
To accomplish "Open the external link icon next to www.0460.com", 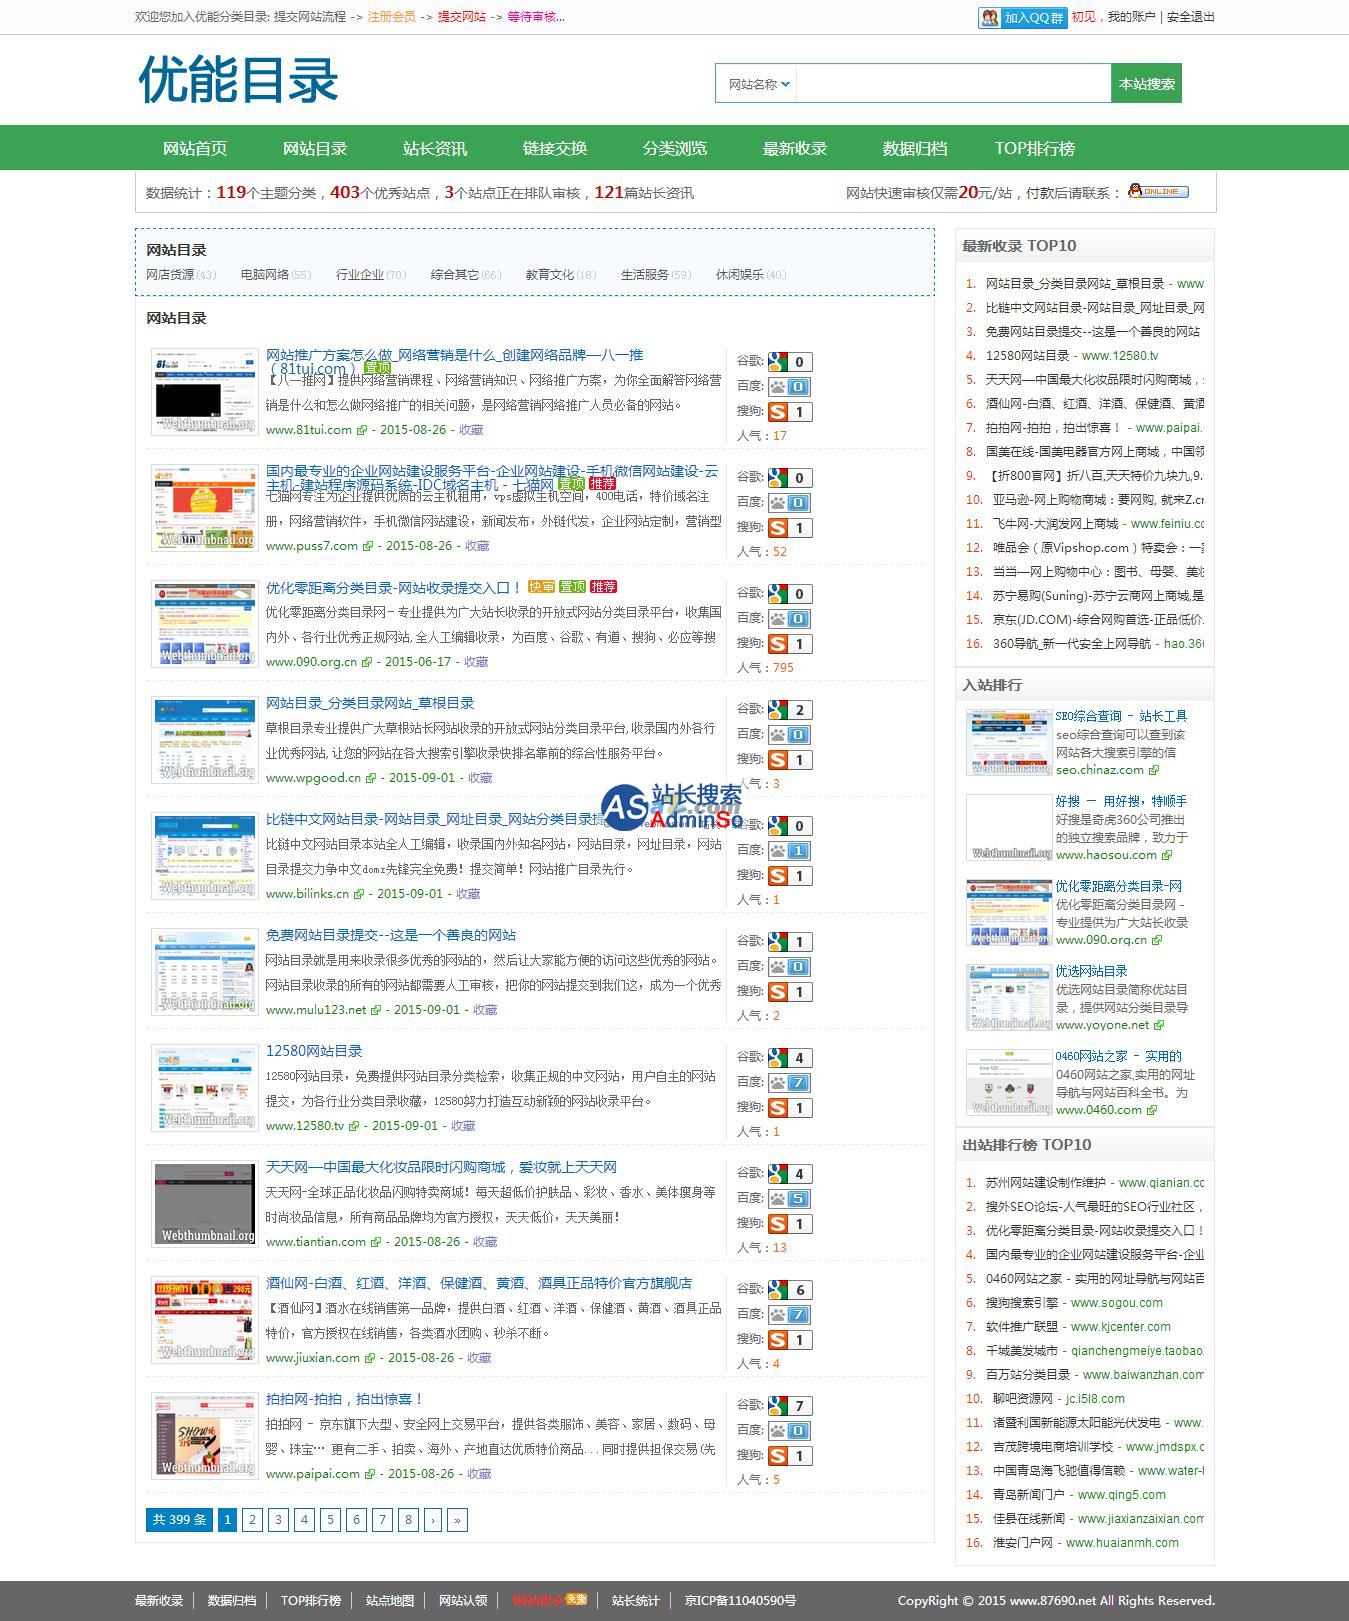I will point(1151,1110).
